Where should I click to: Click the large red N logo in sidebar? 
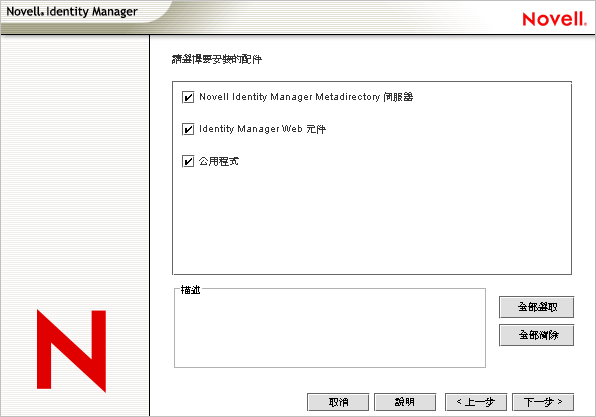coord(71,350)
